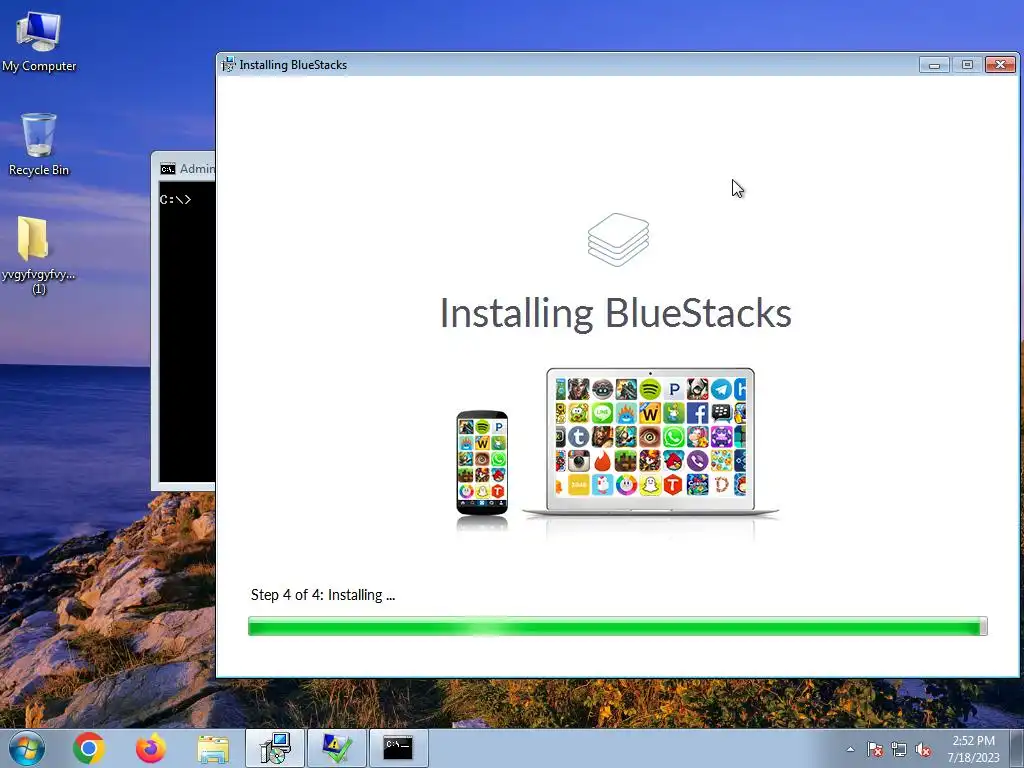
Task: Open the Action Center flag tray icon
Action: 875,749
